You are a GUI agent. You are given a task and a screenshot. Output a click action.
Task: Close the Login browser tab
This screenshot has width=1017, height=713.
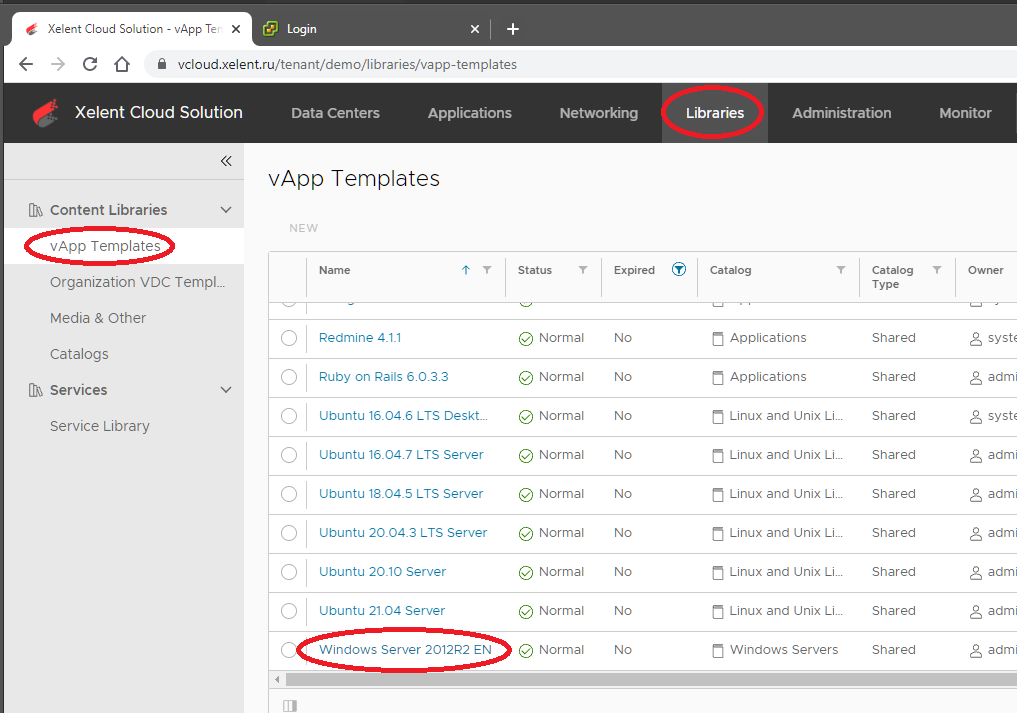tap(475, 29)
